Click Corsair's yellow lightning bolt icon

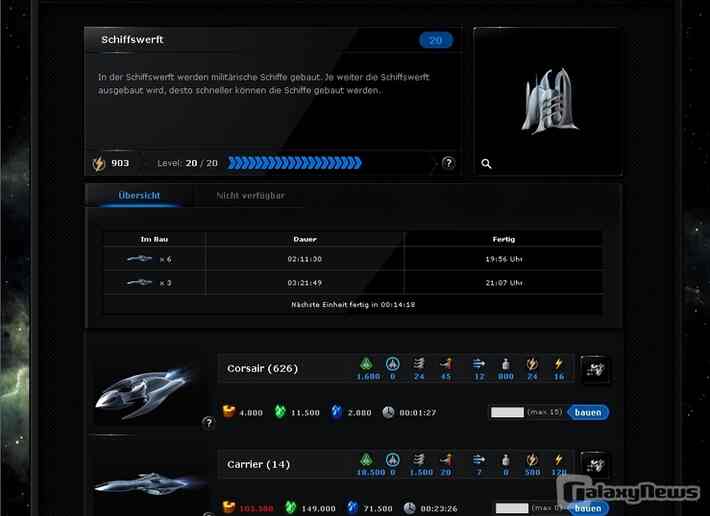[x=558, y=363]
